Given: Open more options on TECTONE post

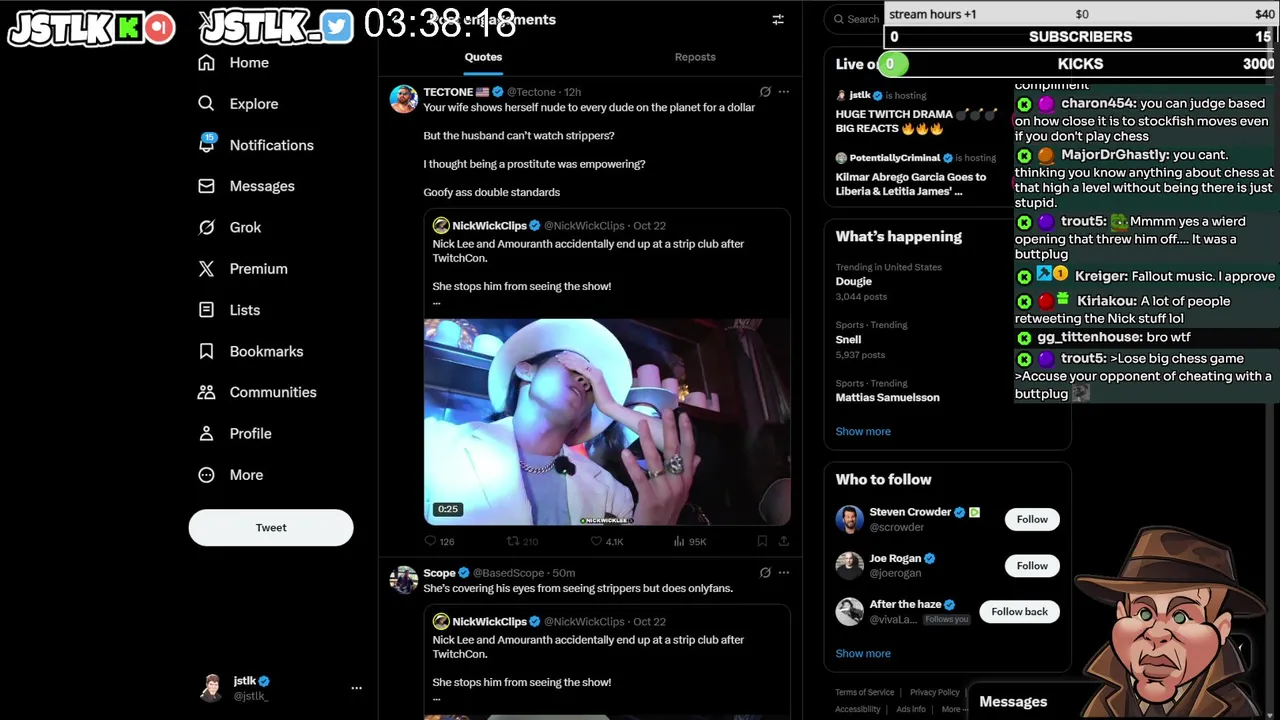Looking at the screenshot, I should pos(784,92).
